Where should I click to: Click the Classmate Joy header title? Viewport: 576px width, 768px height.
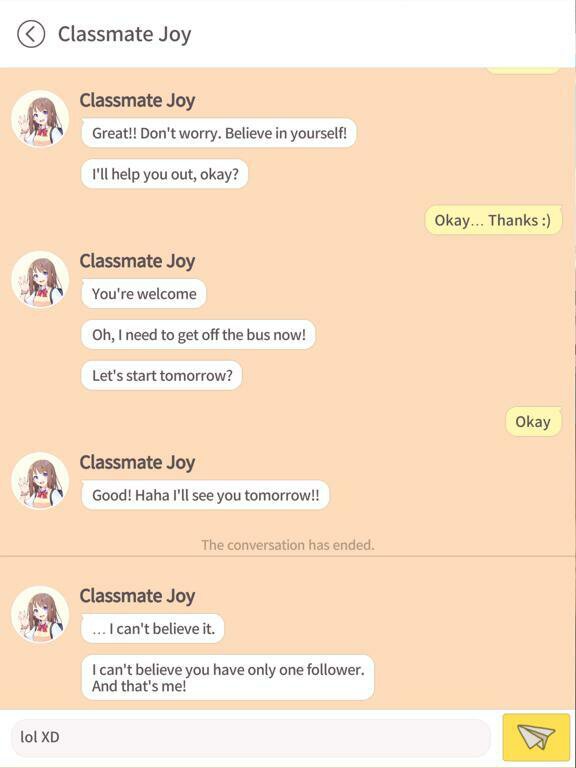coord(124,34)
